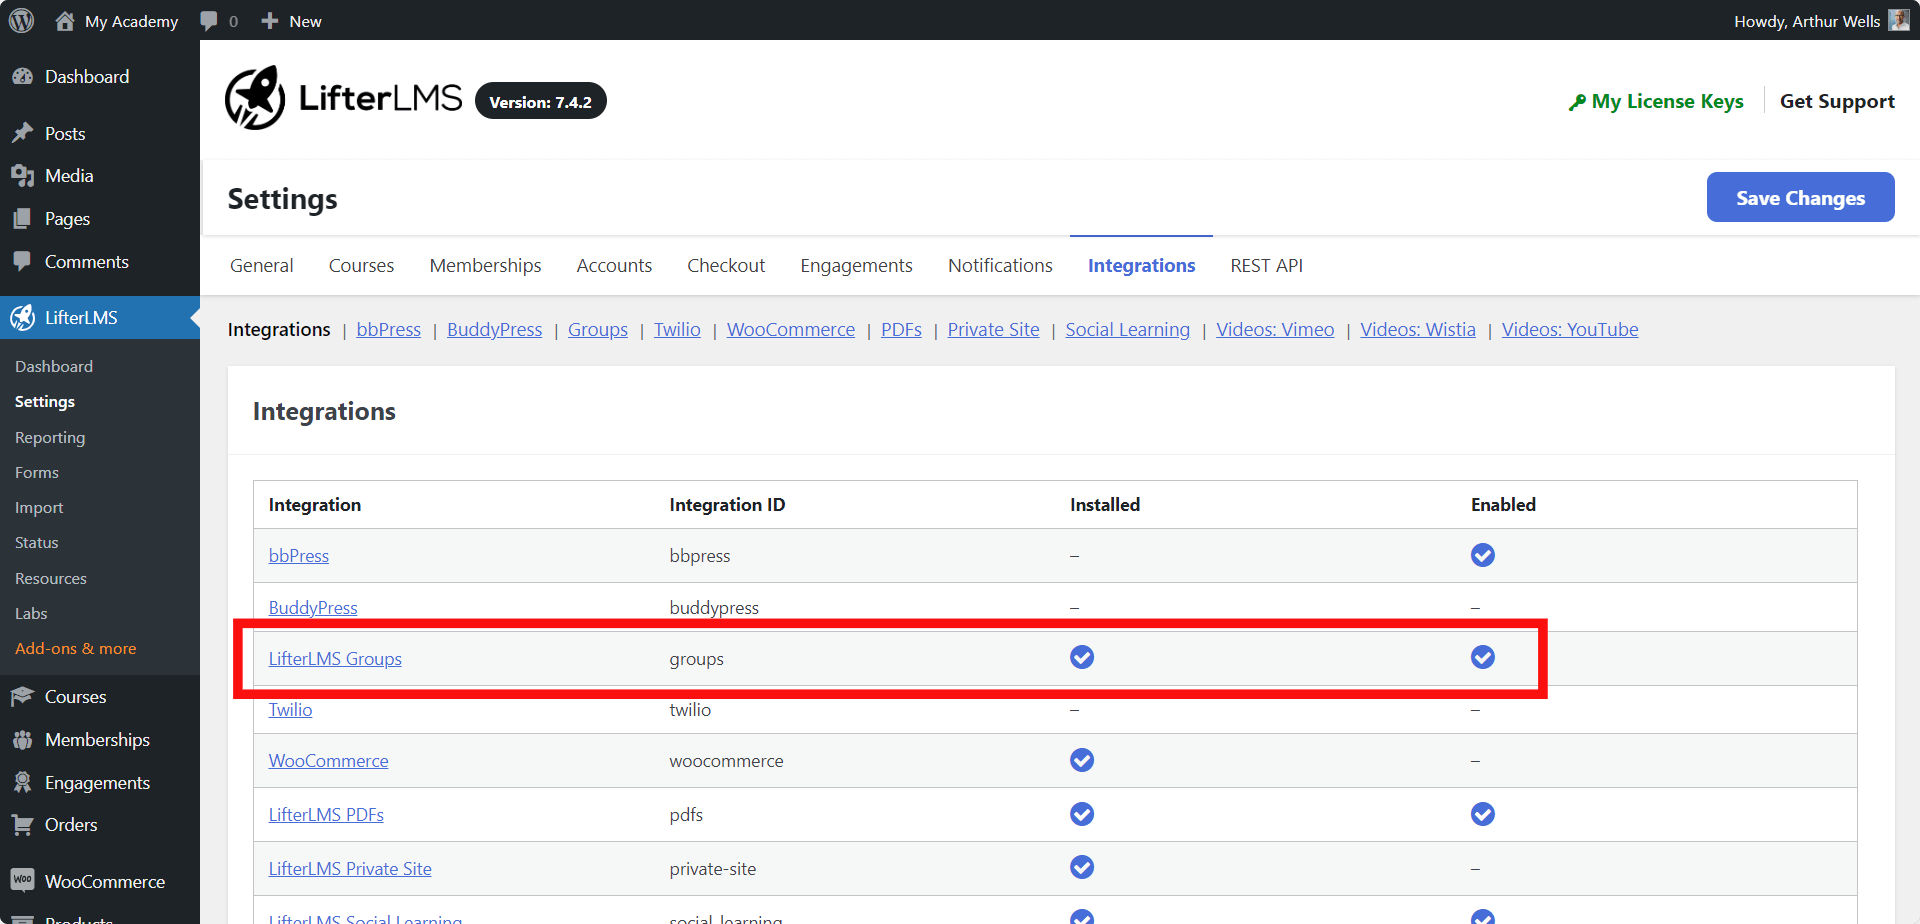This screenshot has width=1920, height=924.
Task: Open Labs in LifterLMS submenu
Action: 31,614
